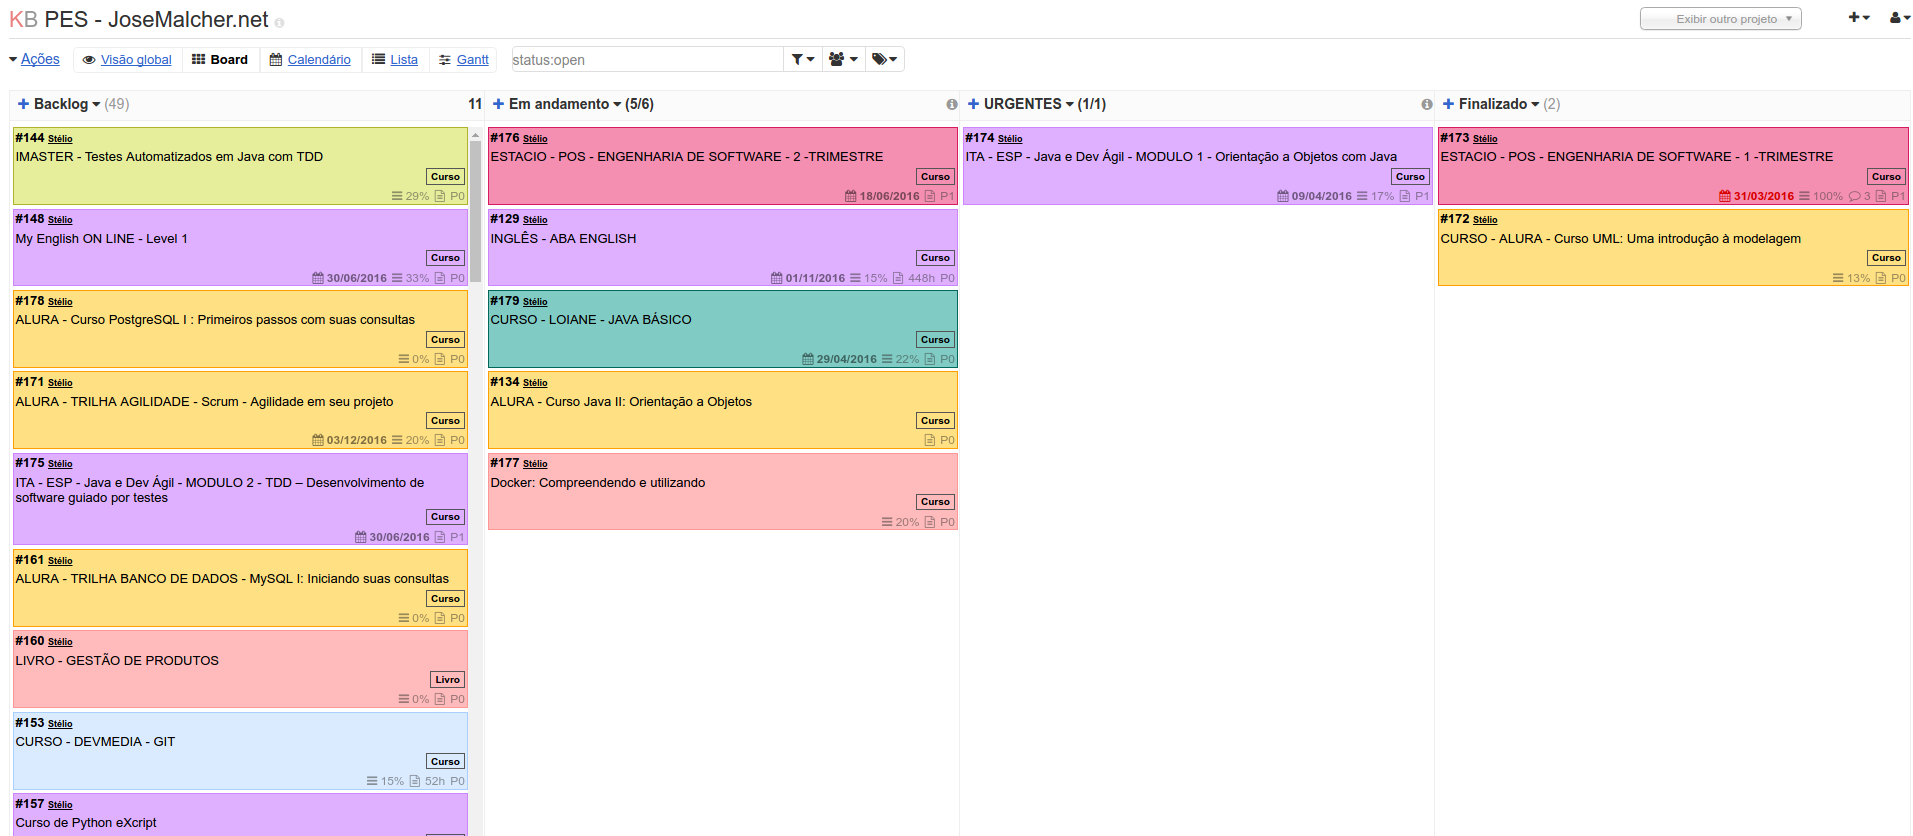Open task CURSO - DEVMEDIA - GIT
1913x836 pixels.
pyautogui.click(x=95, y=742)
